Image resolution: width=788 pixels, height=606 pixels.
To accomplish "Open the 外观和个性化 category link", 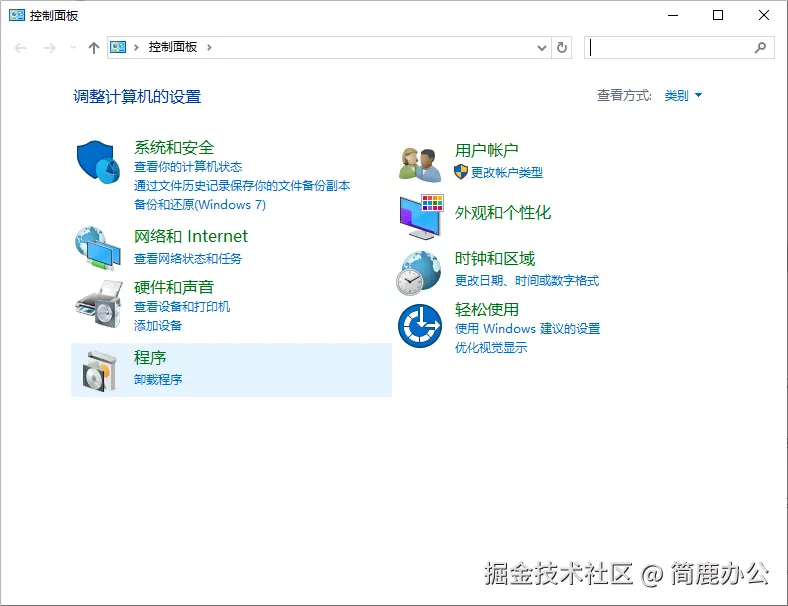I will tap(503, 213).
